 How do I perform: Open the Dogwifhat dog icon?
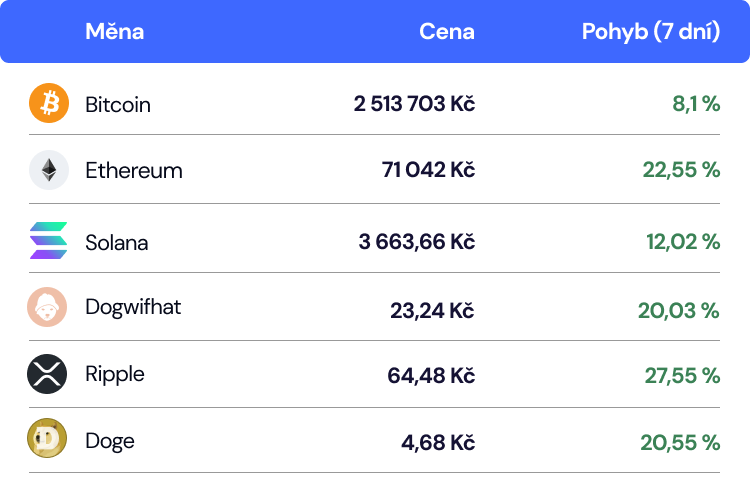(x=47, y=307)
